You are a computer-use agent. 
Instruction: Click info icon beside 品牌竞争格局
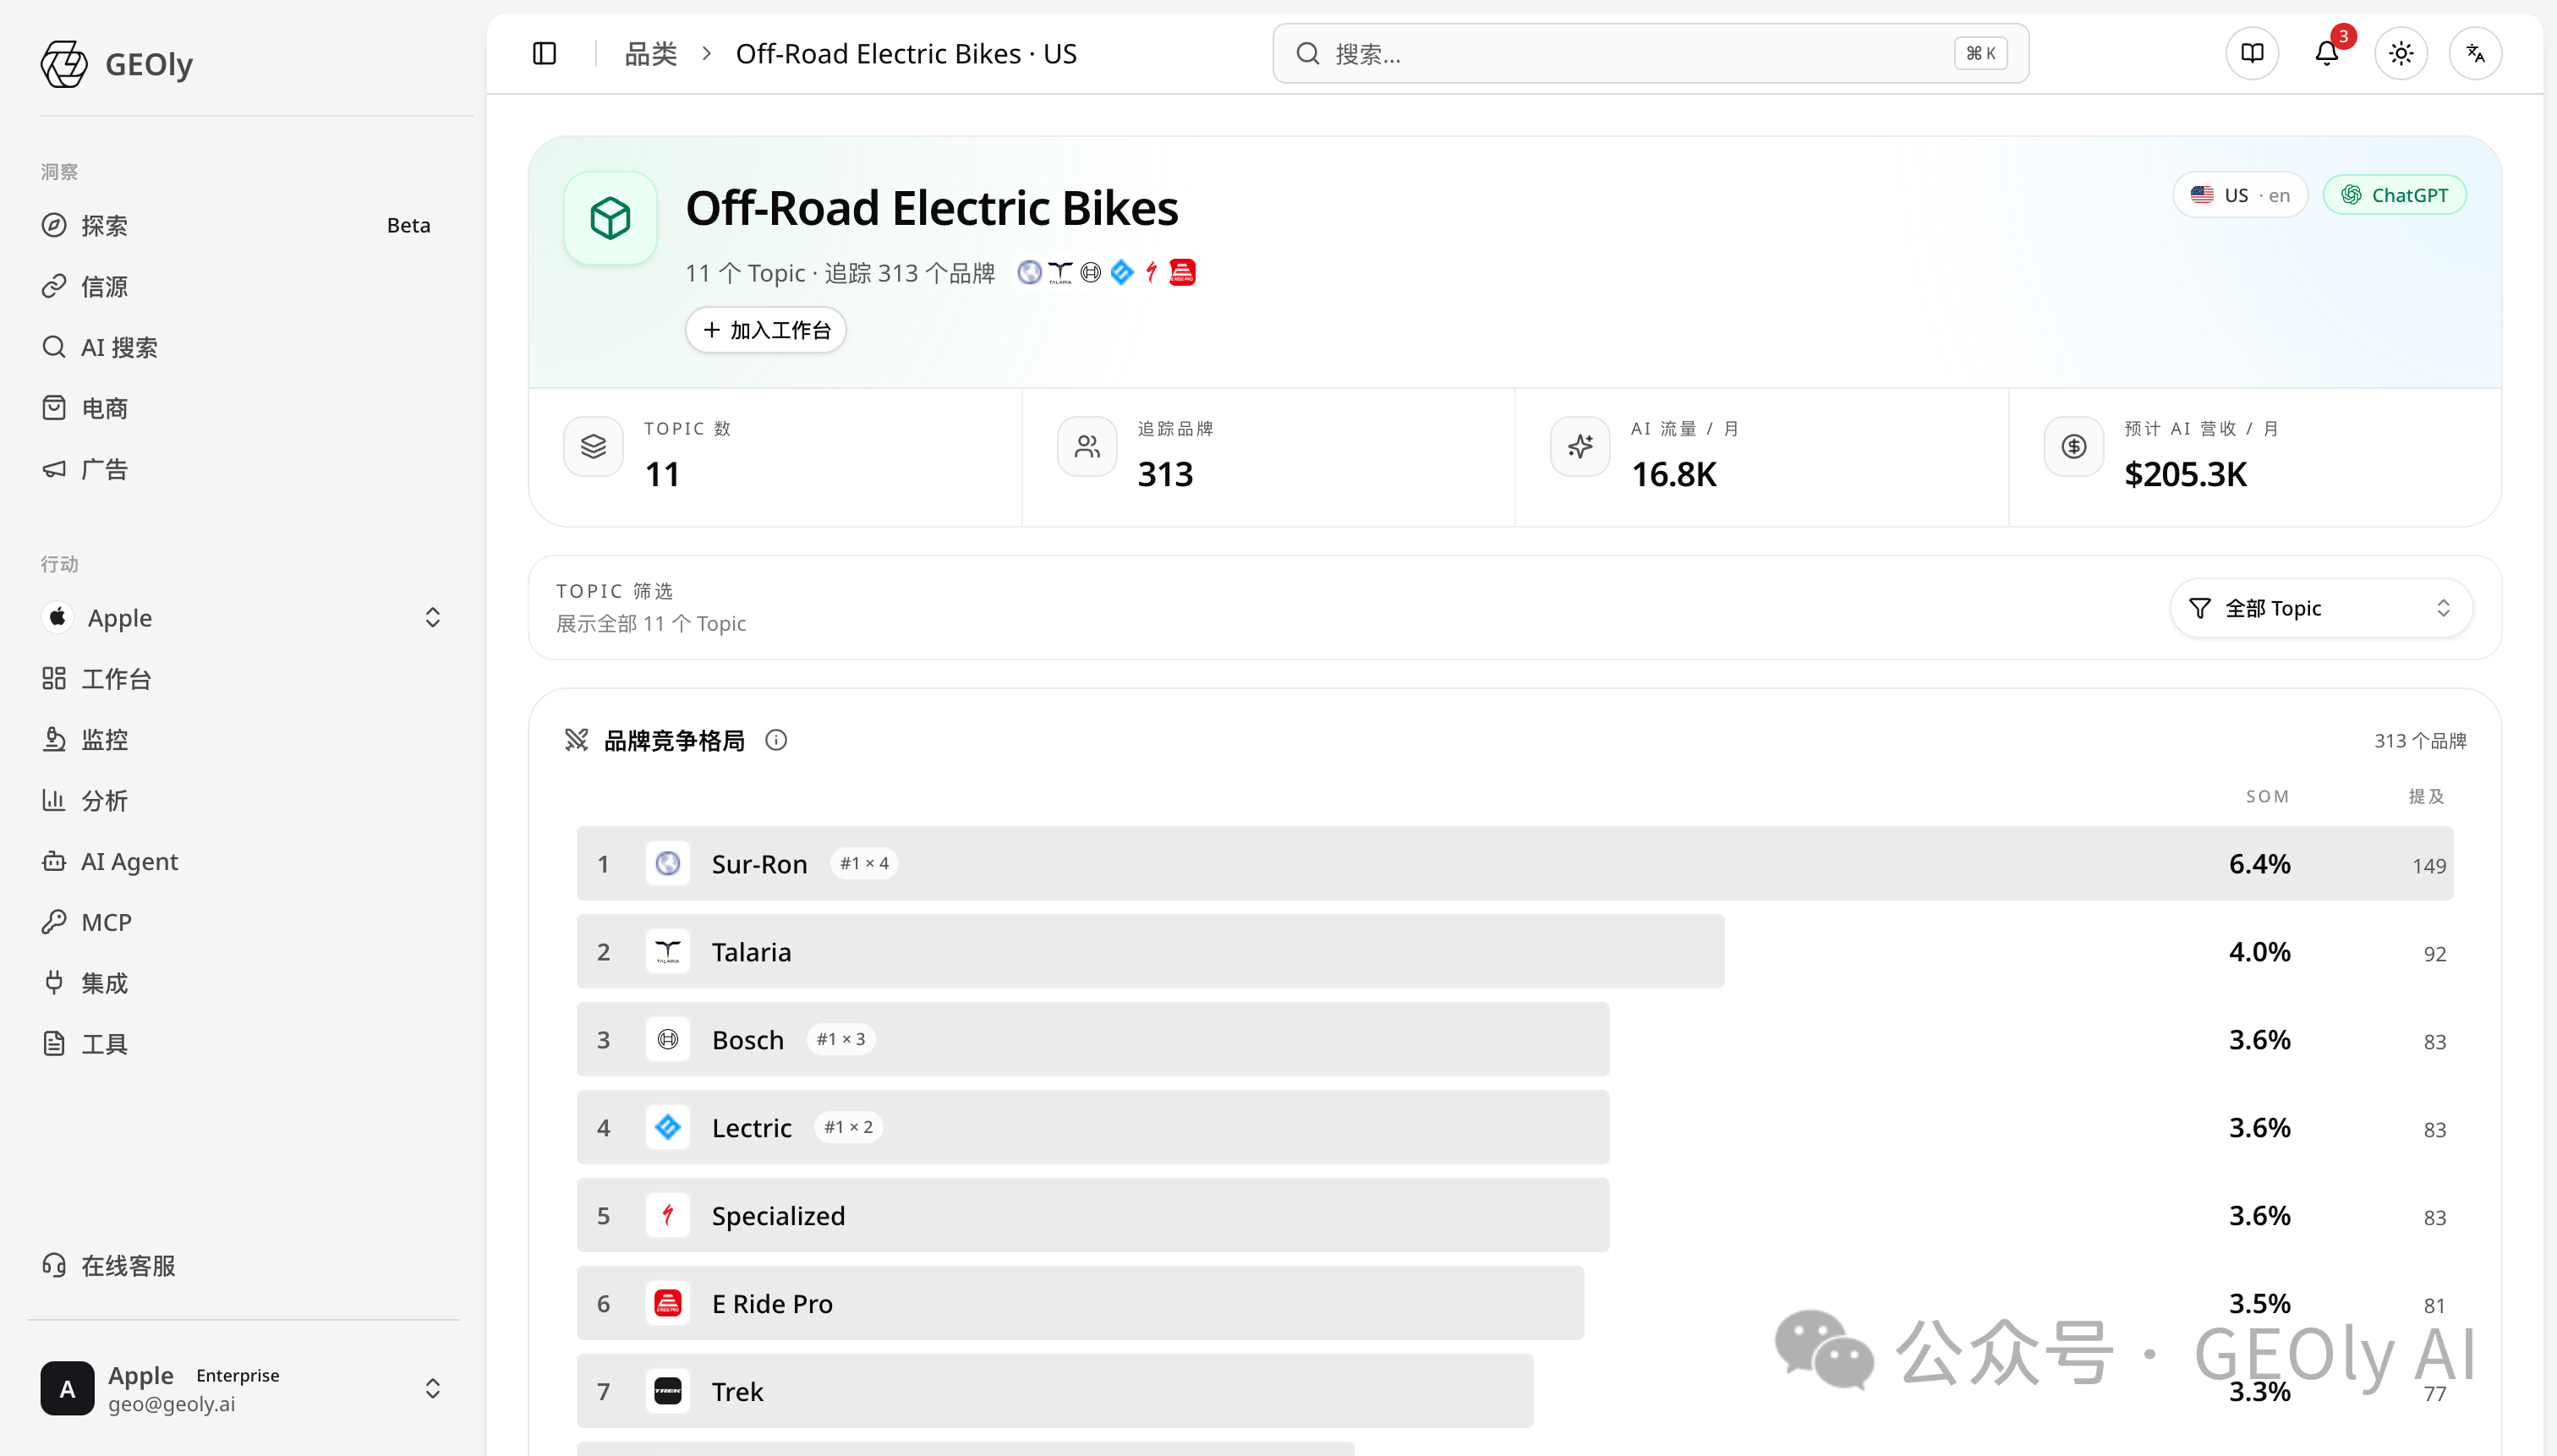776,740
